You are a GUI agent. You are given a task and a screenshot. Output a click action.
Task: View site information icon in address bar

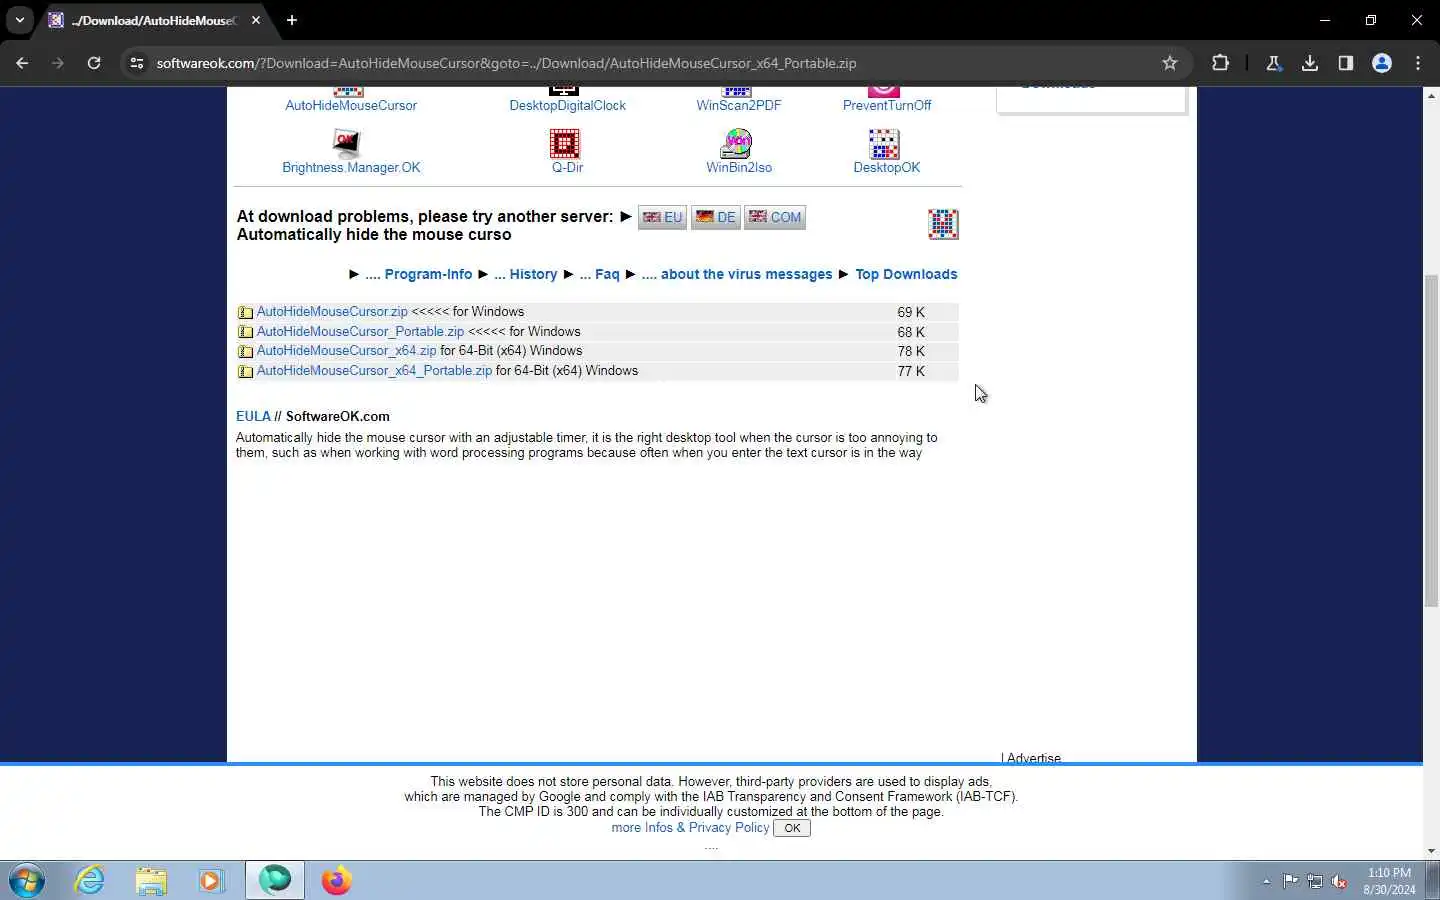(137, 63)
